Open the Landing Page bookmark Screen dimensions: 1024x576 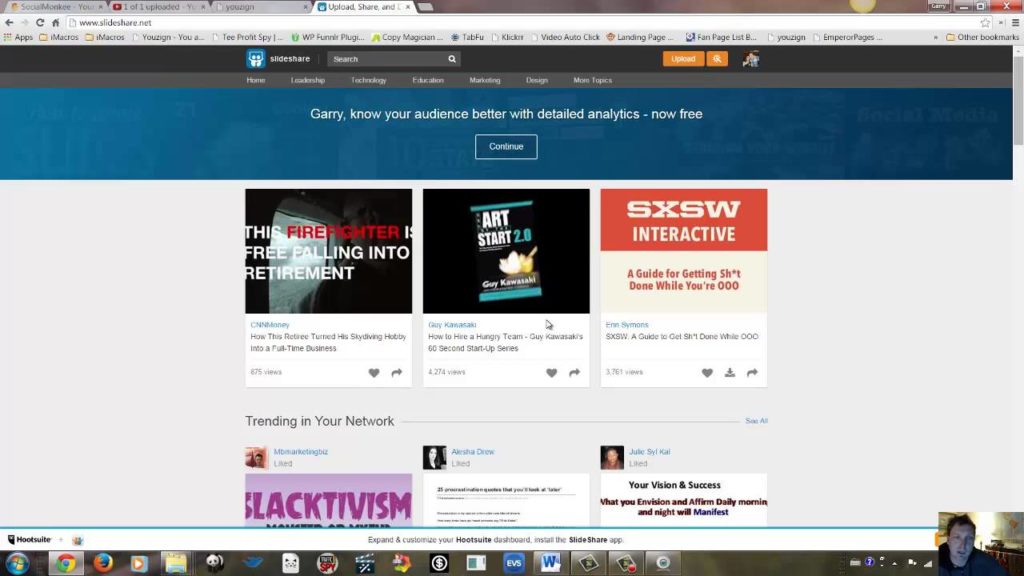click(x=640, y=37)
